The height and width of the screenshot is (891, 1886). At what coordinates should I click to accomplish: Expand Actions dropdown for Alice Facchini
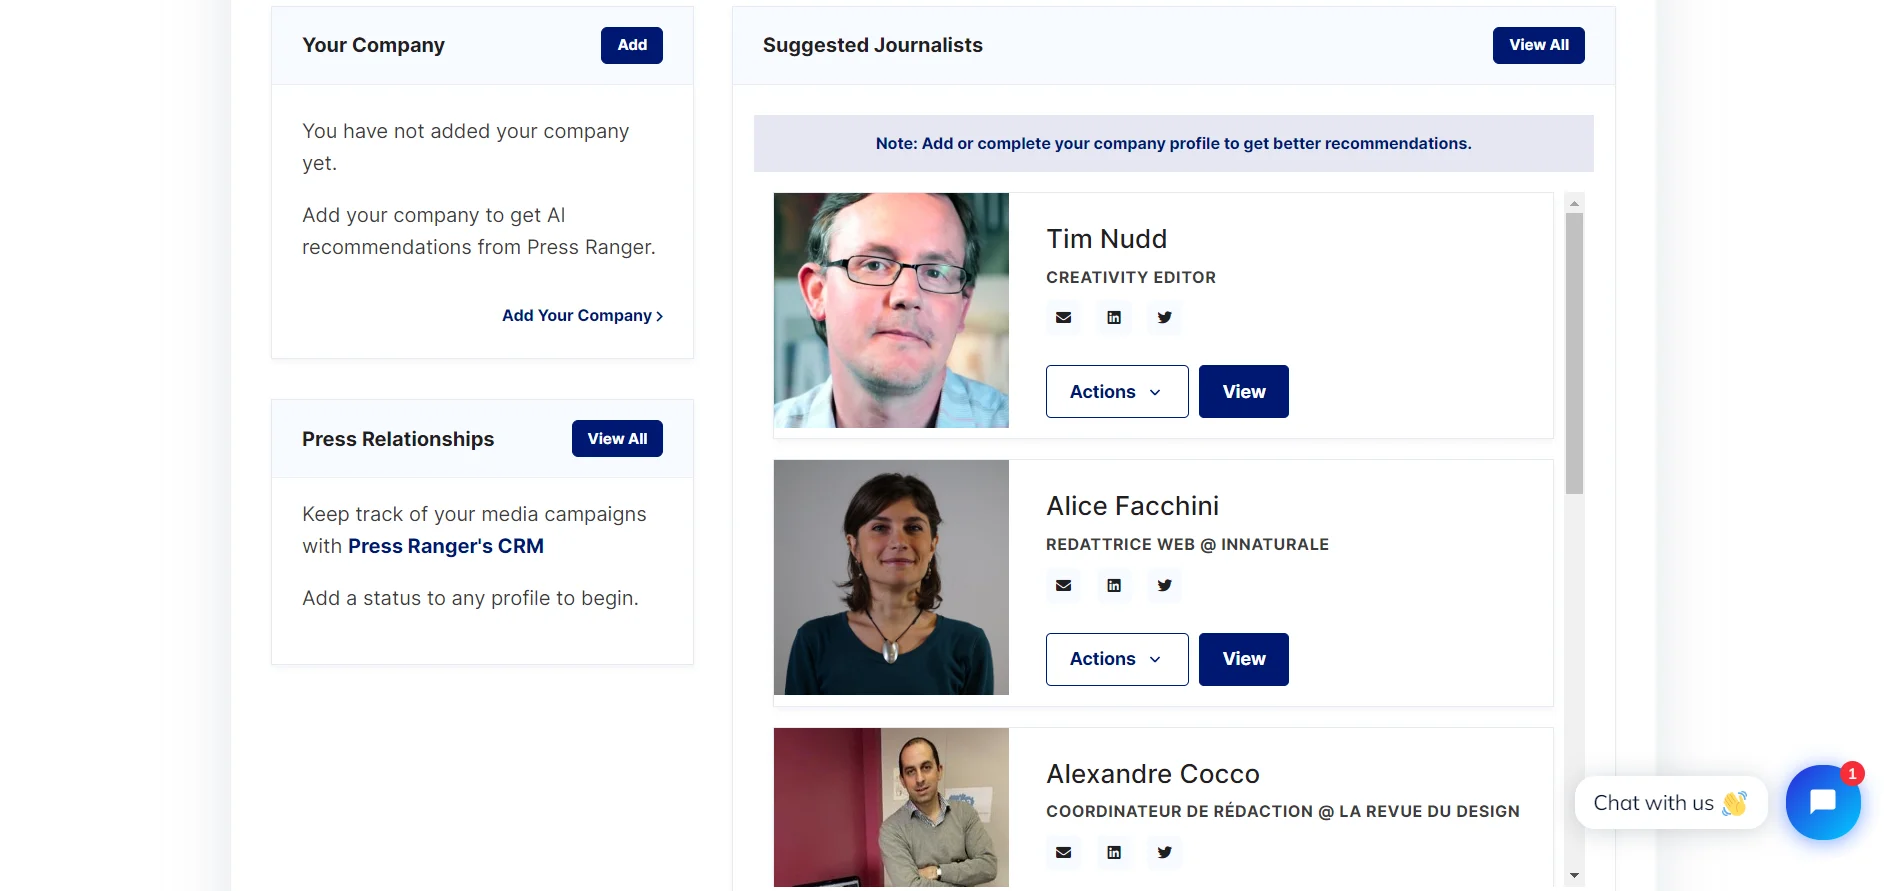click(1117, 659)
